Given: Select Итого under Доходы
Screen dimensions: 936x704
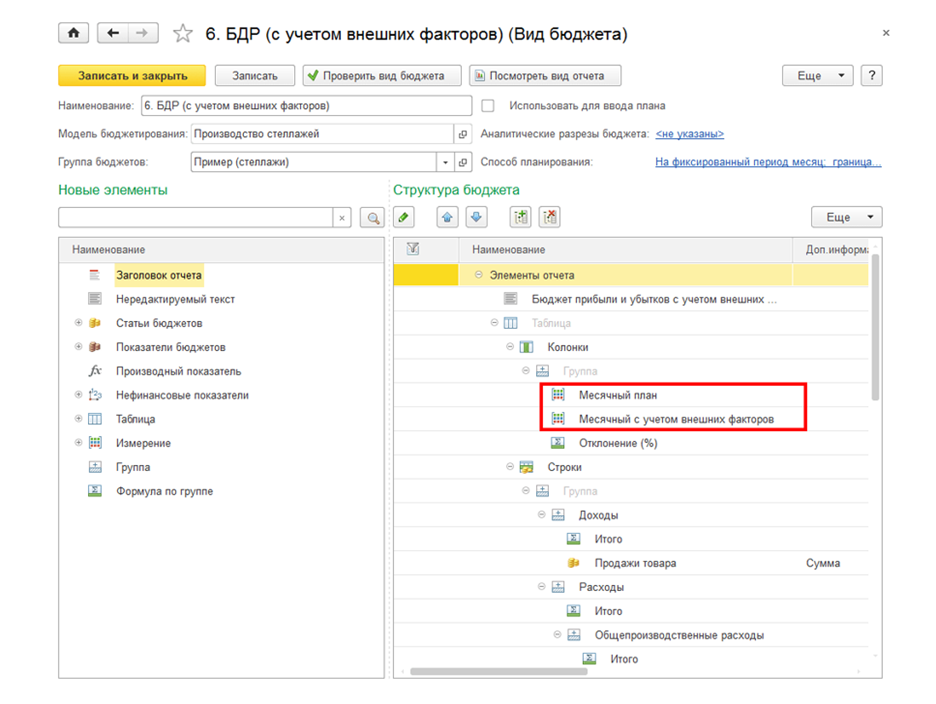Looking at the screenshot, I should point(608,539).
